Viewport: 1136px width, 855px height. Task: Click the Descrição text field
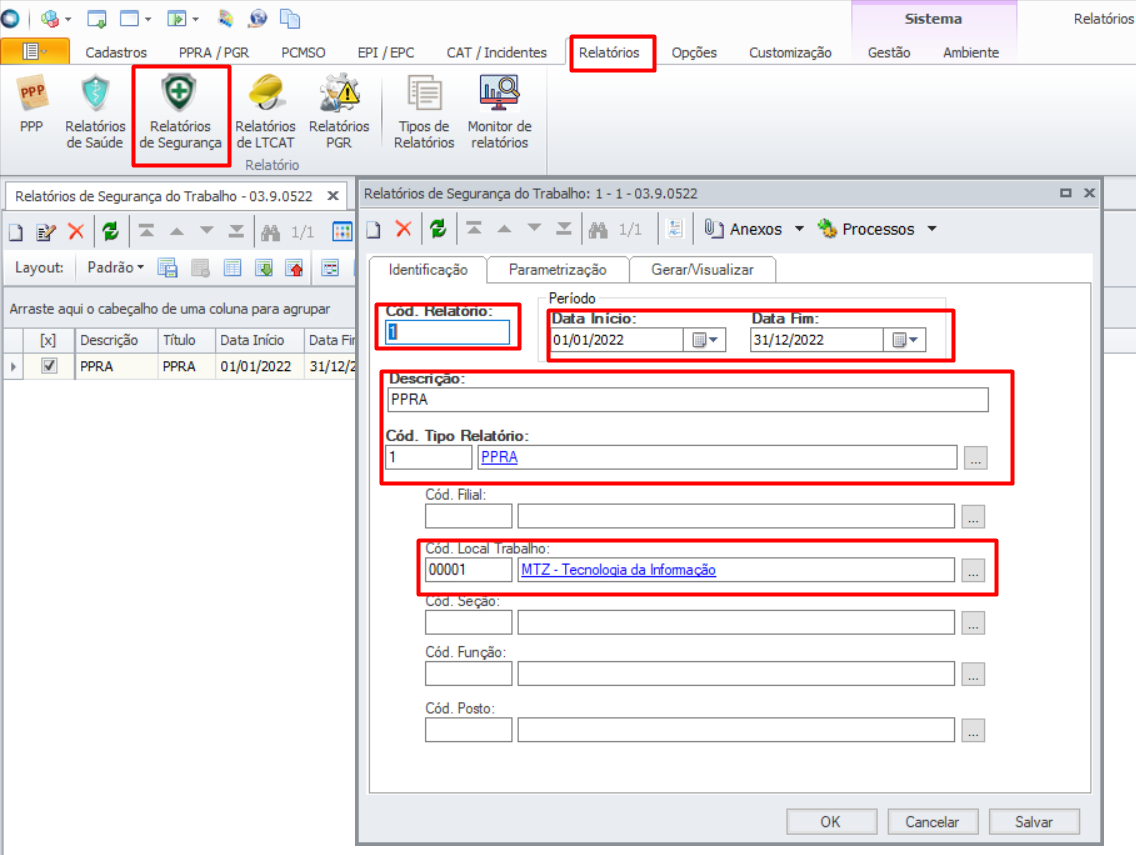coord(687,400)
